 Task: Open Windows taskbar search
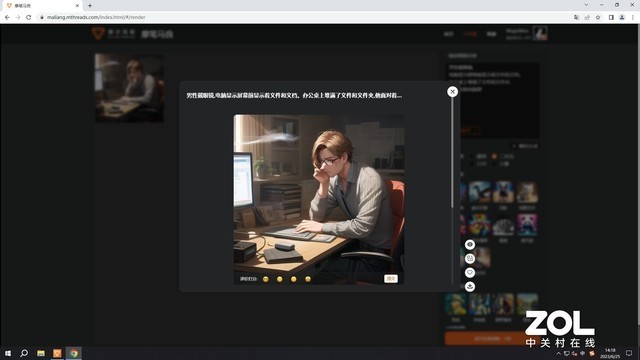24,353
